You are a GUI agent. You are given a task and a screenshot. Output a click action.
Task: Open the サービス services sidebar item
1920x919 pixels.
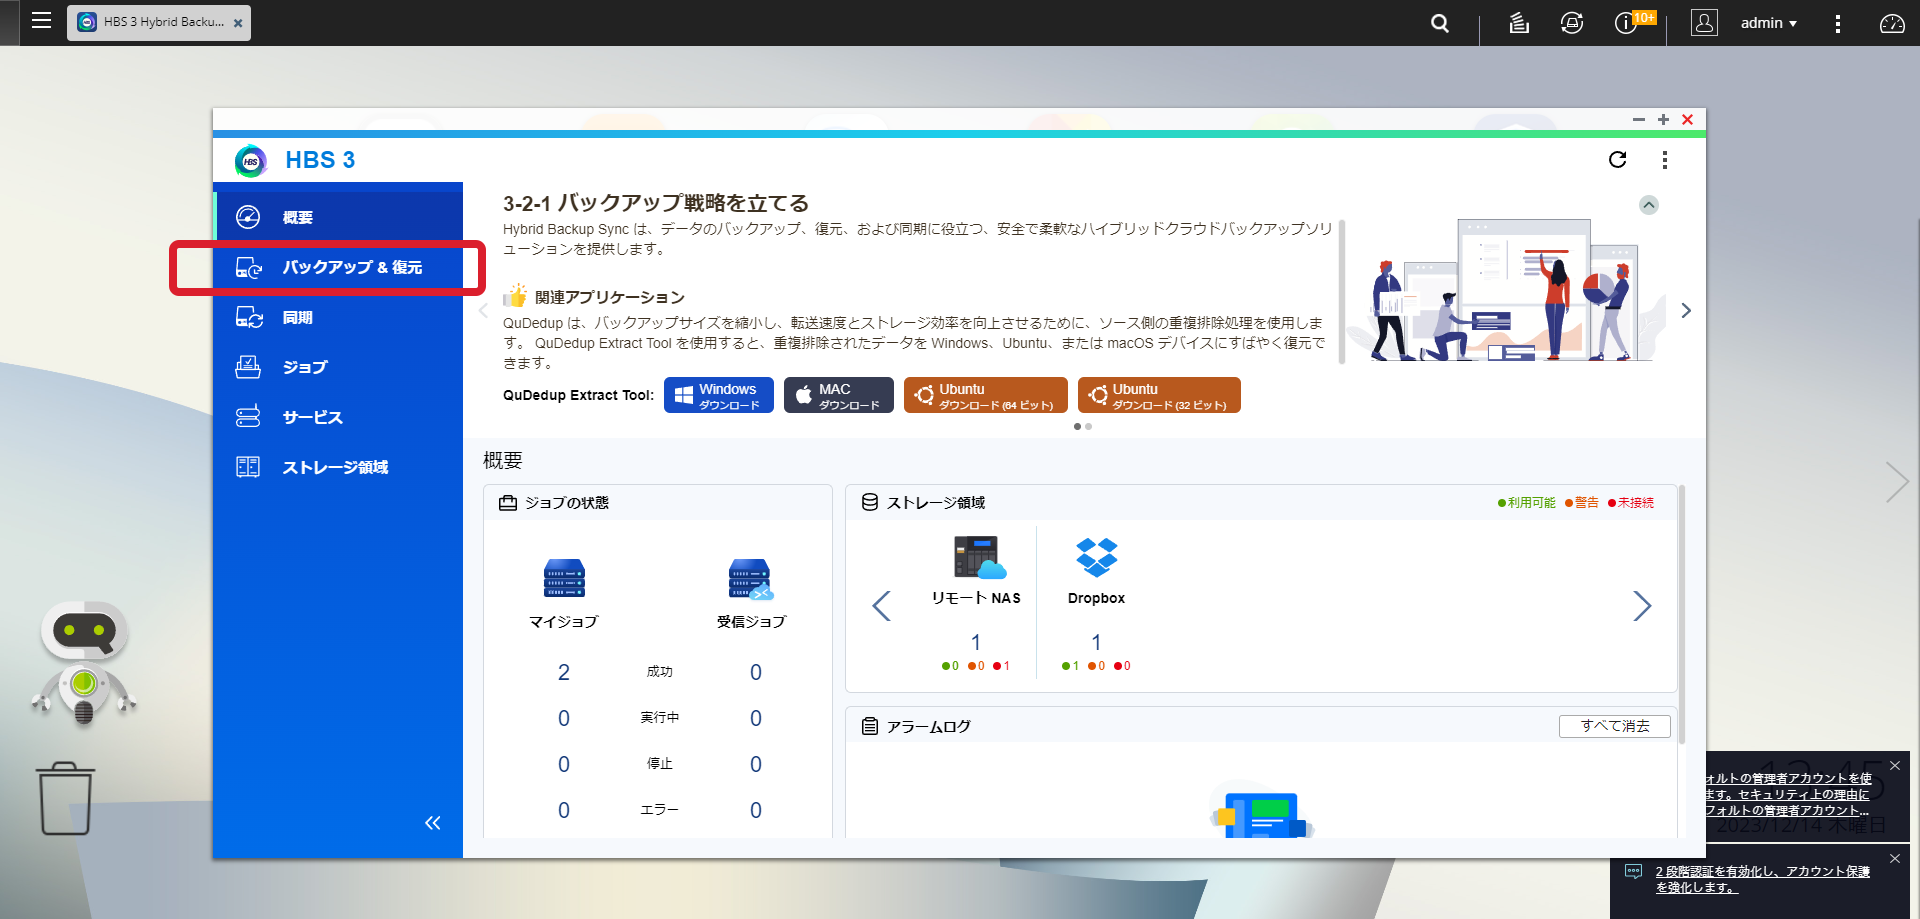pyautogui.click(x=338, y=417)
